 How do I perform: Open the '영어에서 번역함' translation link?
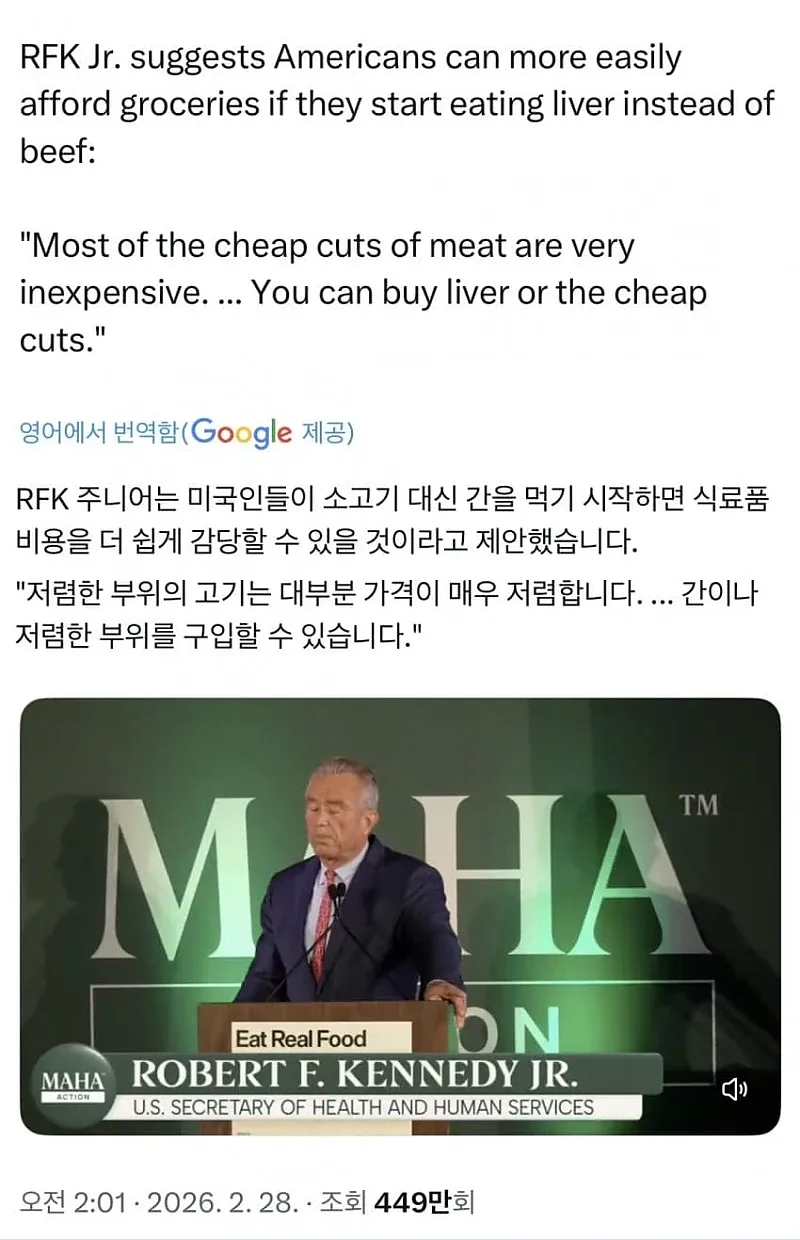(100, 433)
